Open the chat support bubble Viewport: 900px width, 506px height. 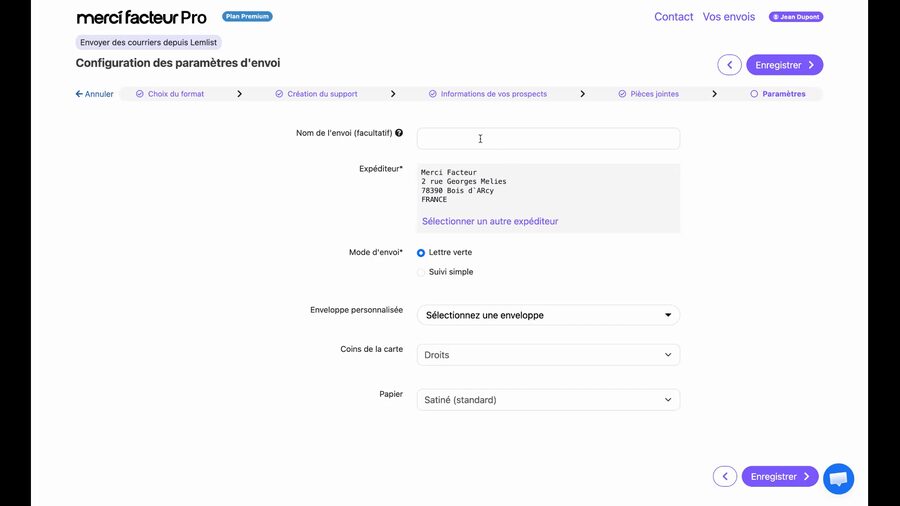point(838,479)
